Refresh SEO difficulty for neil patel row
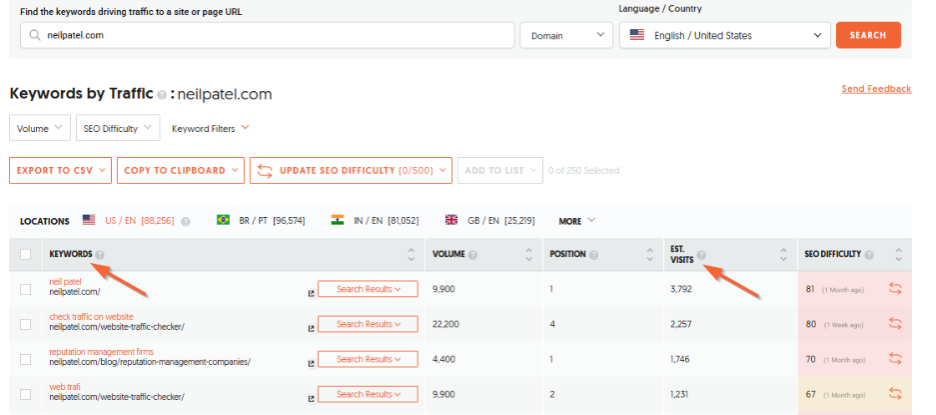This screenshot has width=936, height=415. point(895,289)
